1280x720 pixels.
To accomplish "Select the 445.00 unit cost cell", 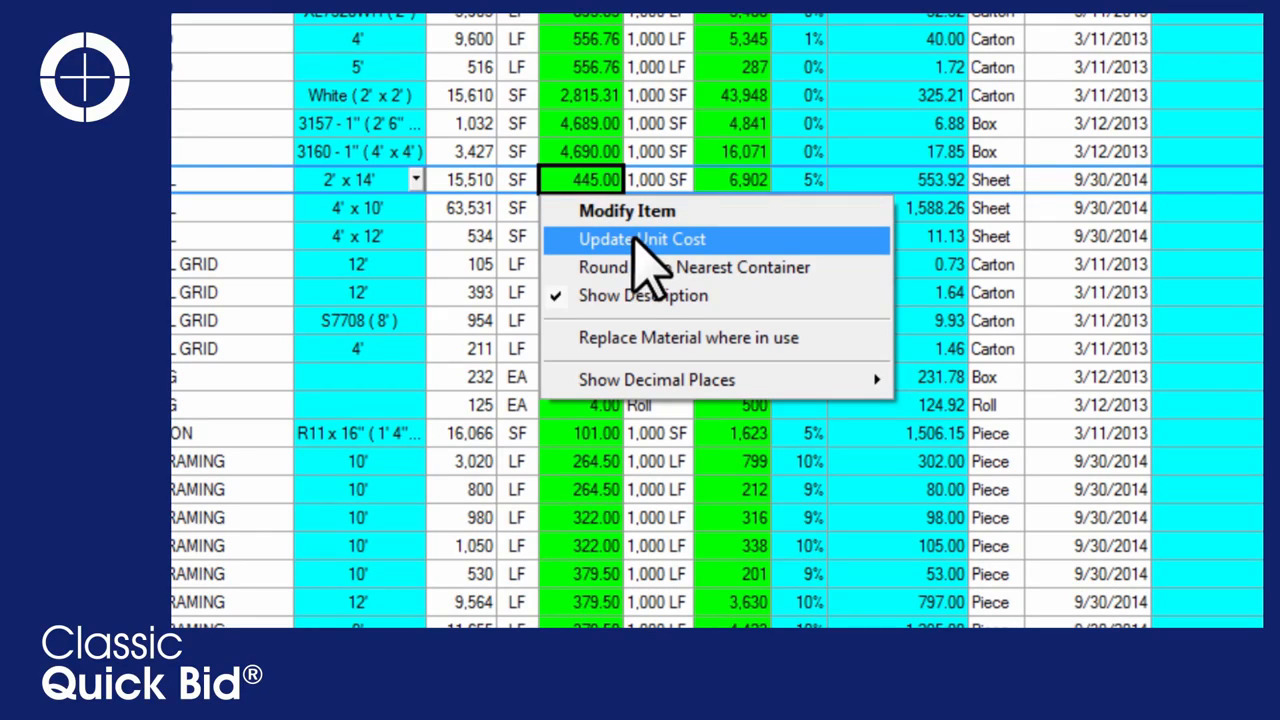I will pos(581,180).
